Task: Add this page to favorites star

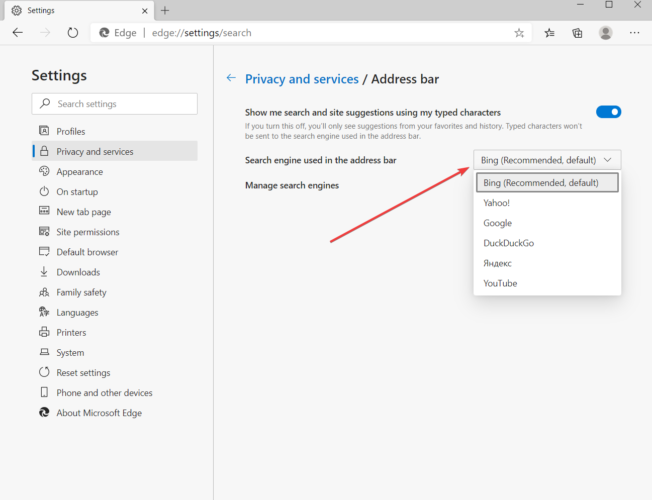Action: click(x=519, y=33)
